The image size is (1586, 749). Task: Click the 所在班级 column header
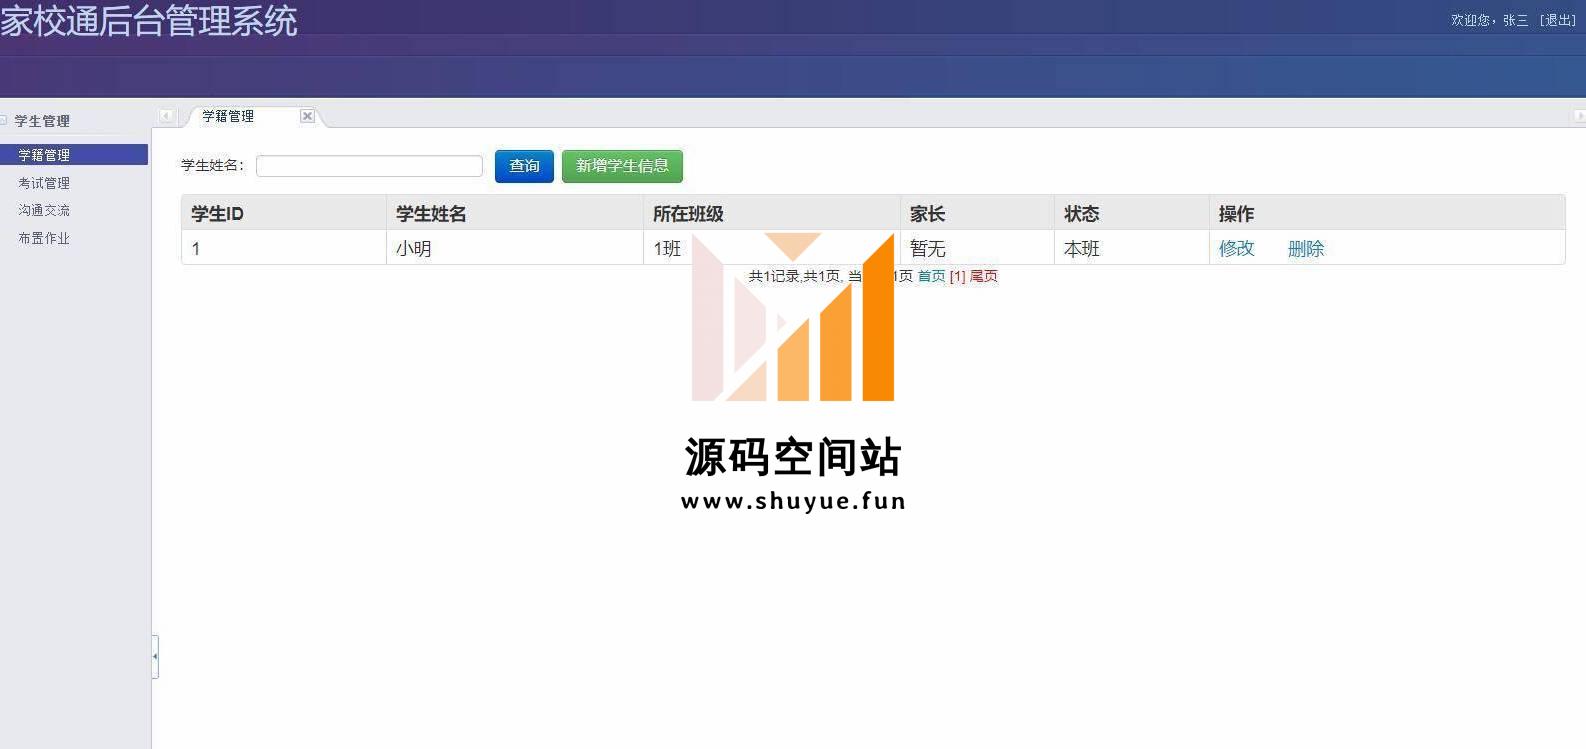772,213
